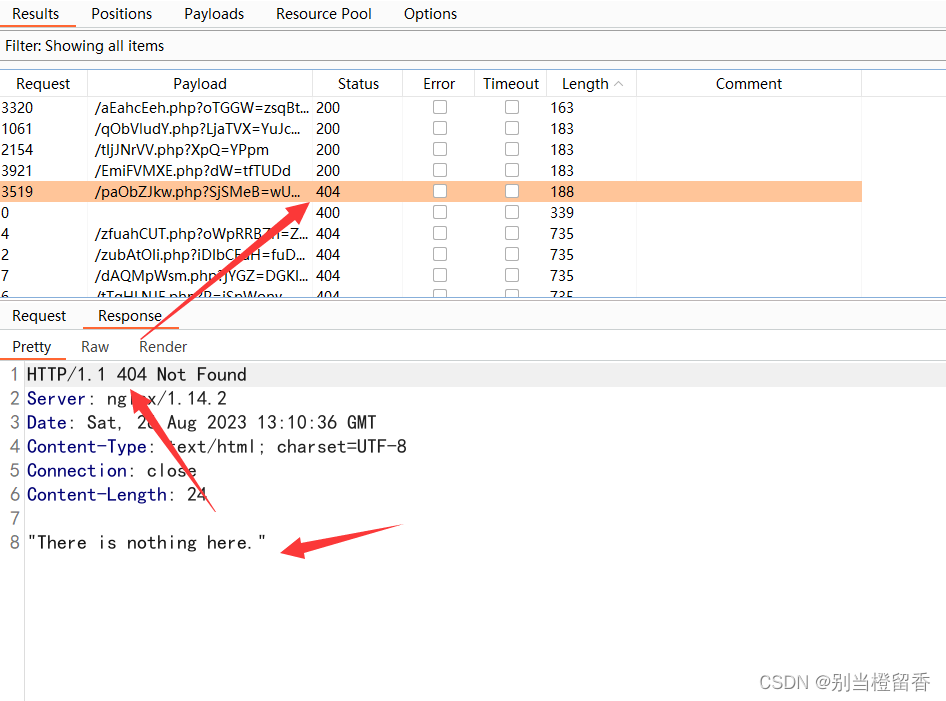
Task: Click the Date header line
Action: pyautogui.click(x=202, y=422)
